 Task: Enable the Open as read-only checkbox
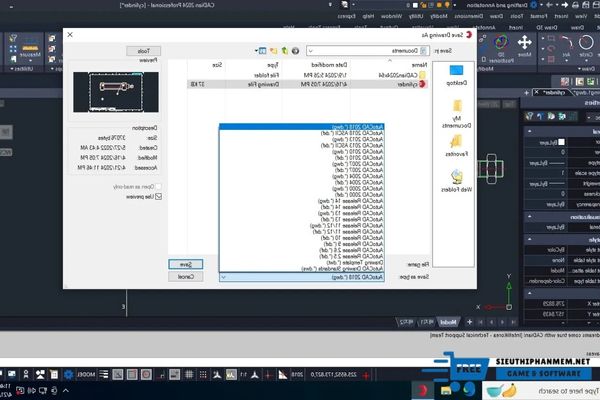[x=158, y=186]
